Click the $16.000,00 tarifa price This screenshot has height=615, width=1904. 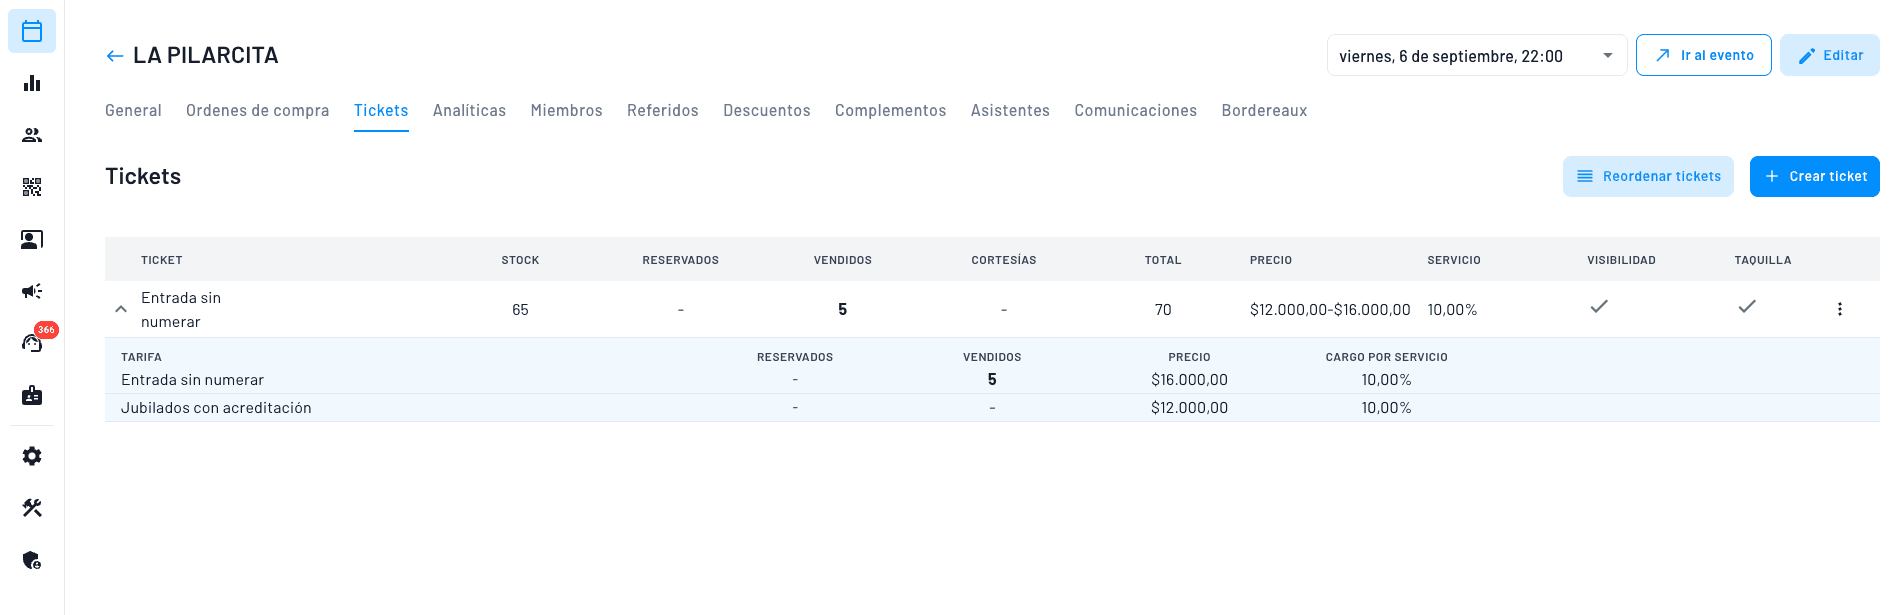1189,380
